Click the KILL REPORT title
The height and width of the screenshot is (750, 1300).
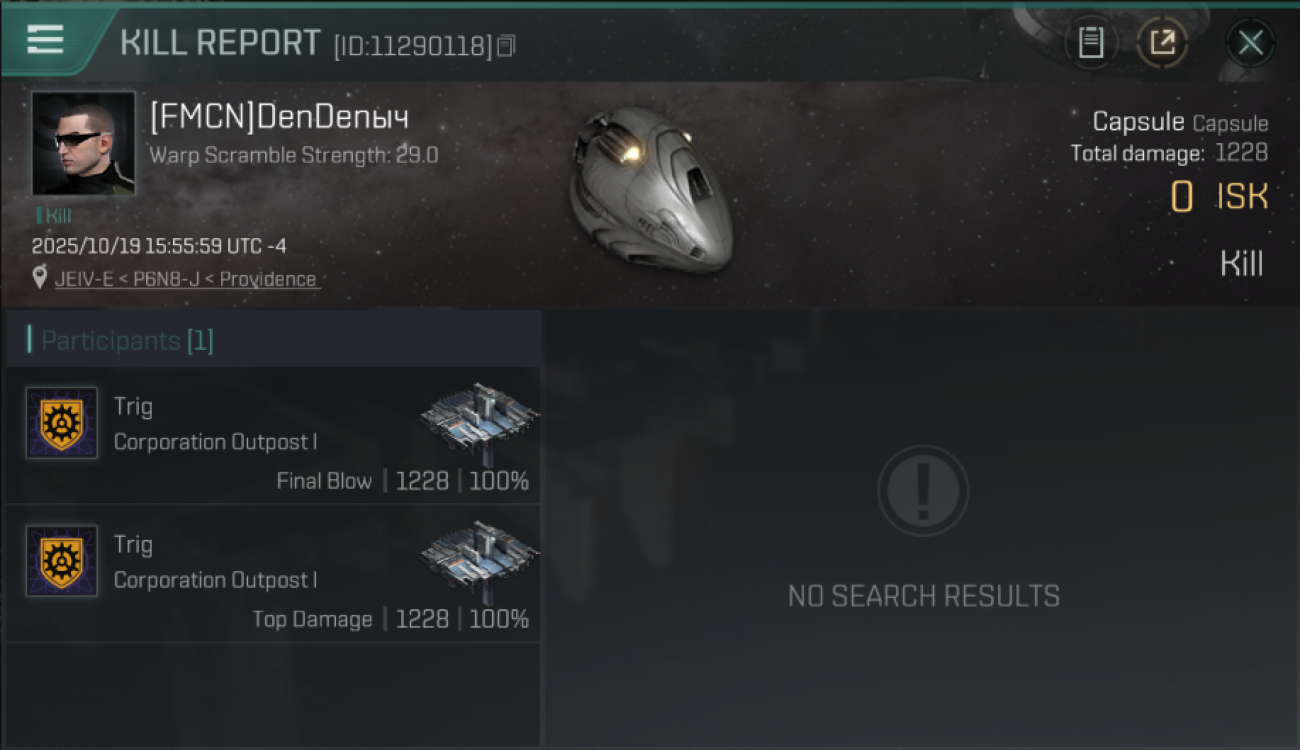coord(220,43)
